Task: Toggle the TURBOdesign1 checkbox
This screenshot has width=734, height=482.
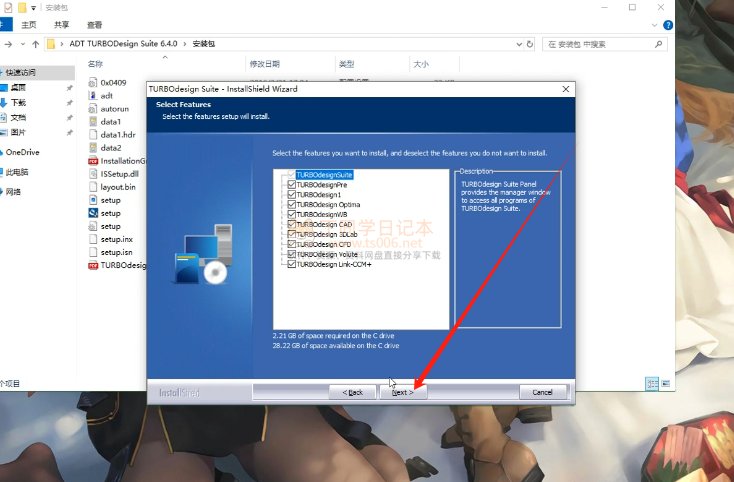Action: pos(292,194)
